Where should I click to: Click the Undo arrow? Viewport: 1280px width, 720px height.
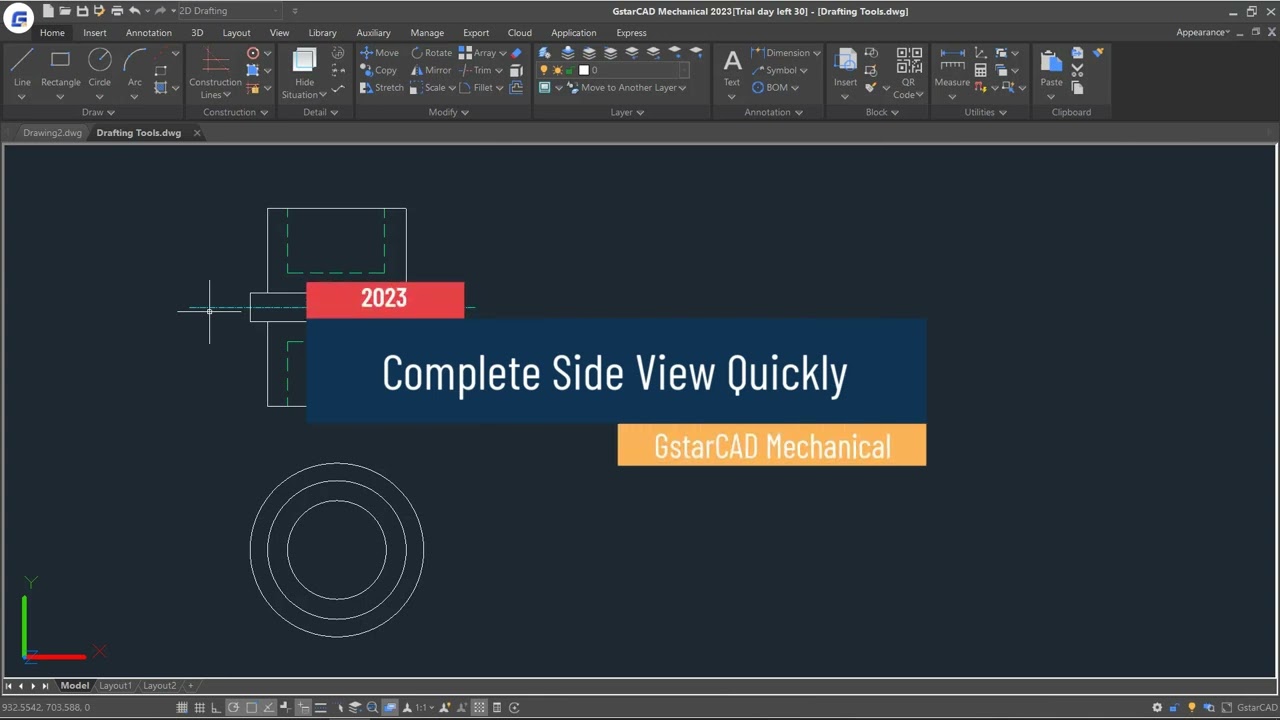[x=134, y=11]
